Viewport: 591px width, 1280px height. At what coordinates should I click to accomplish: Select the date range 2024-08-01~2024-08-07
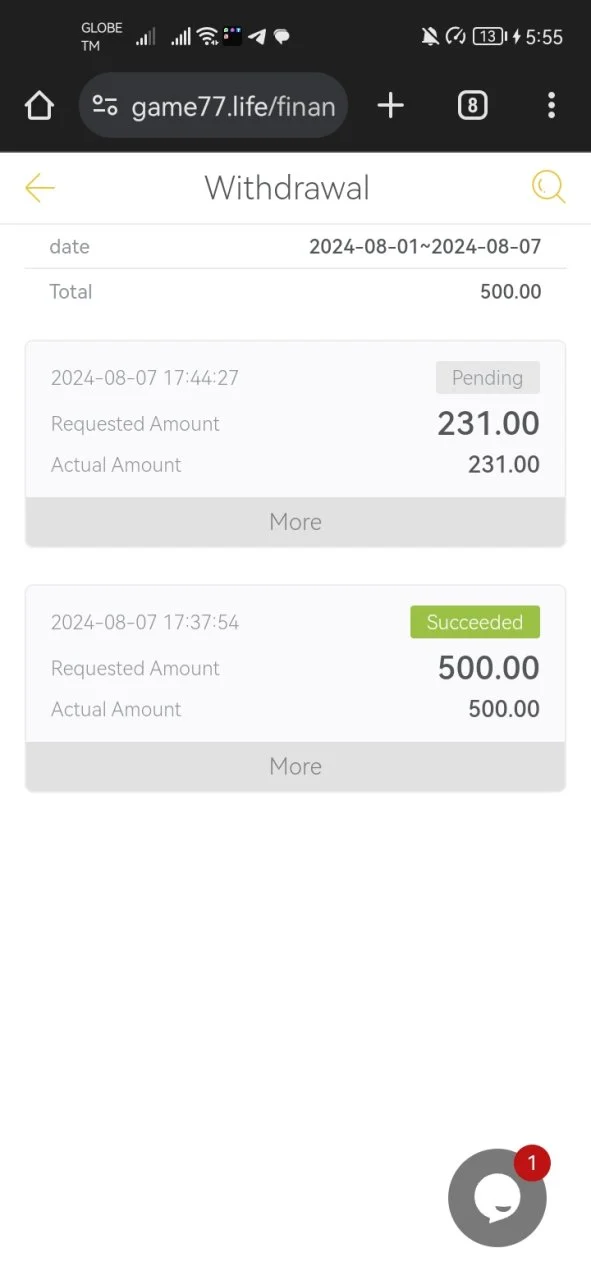click(x=425, y=246)
